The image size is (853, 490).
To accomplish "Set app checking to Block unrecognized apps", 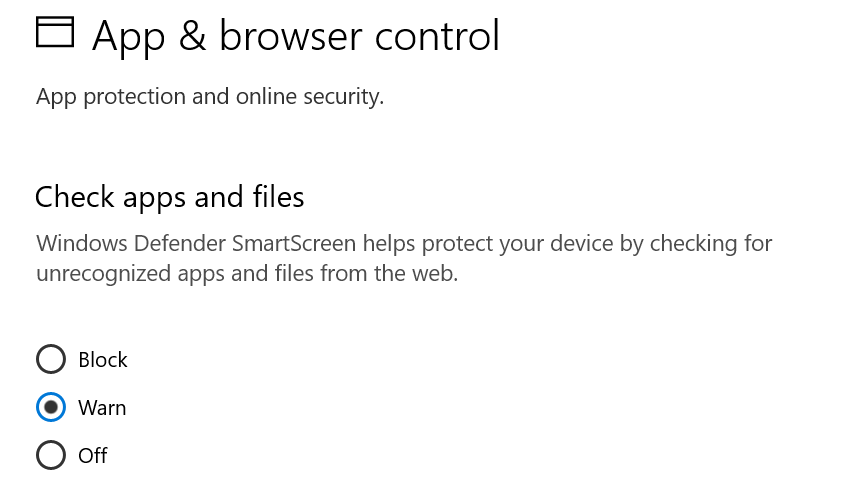I will [51, 359].
